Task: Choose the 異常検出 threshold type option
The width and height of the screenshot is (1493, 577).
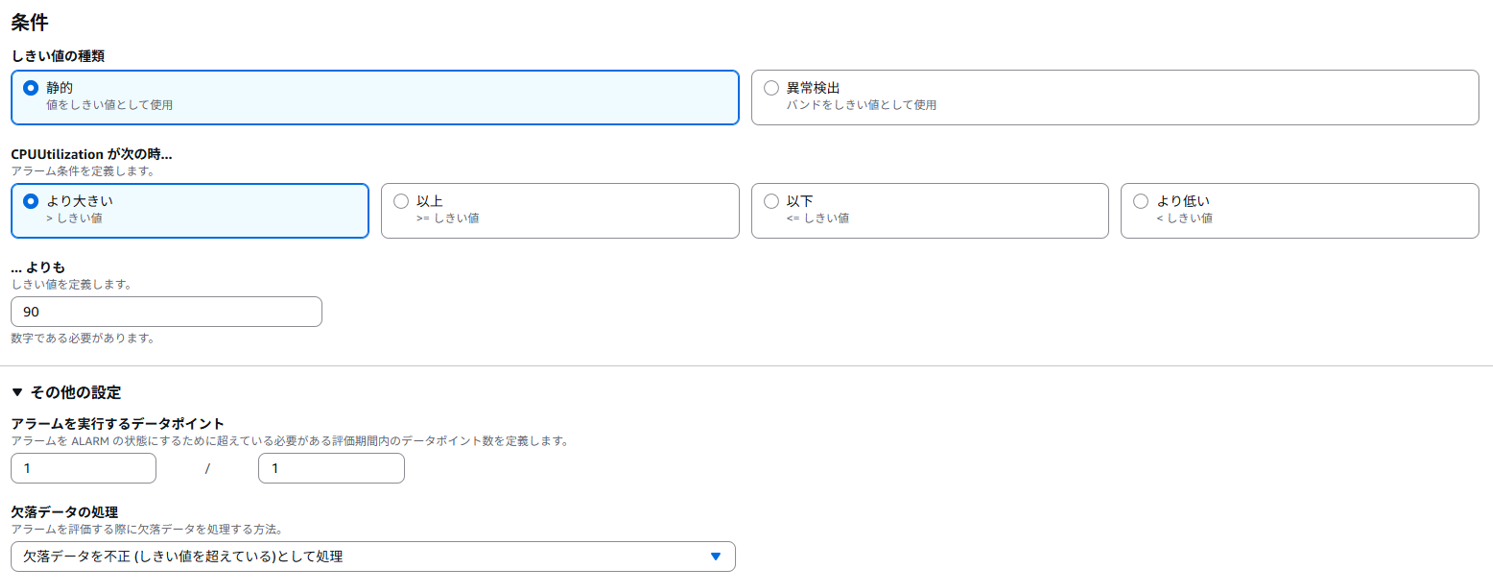Action: (771, 88)
